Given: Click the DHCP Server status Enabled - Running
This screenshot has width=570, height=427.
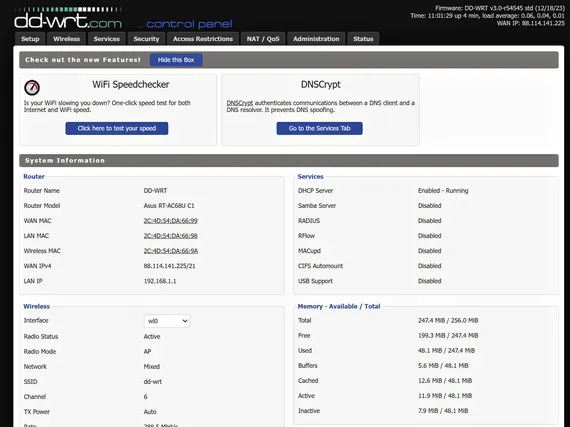Looking at the screenshot, I should (443, 191).
